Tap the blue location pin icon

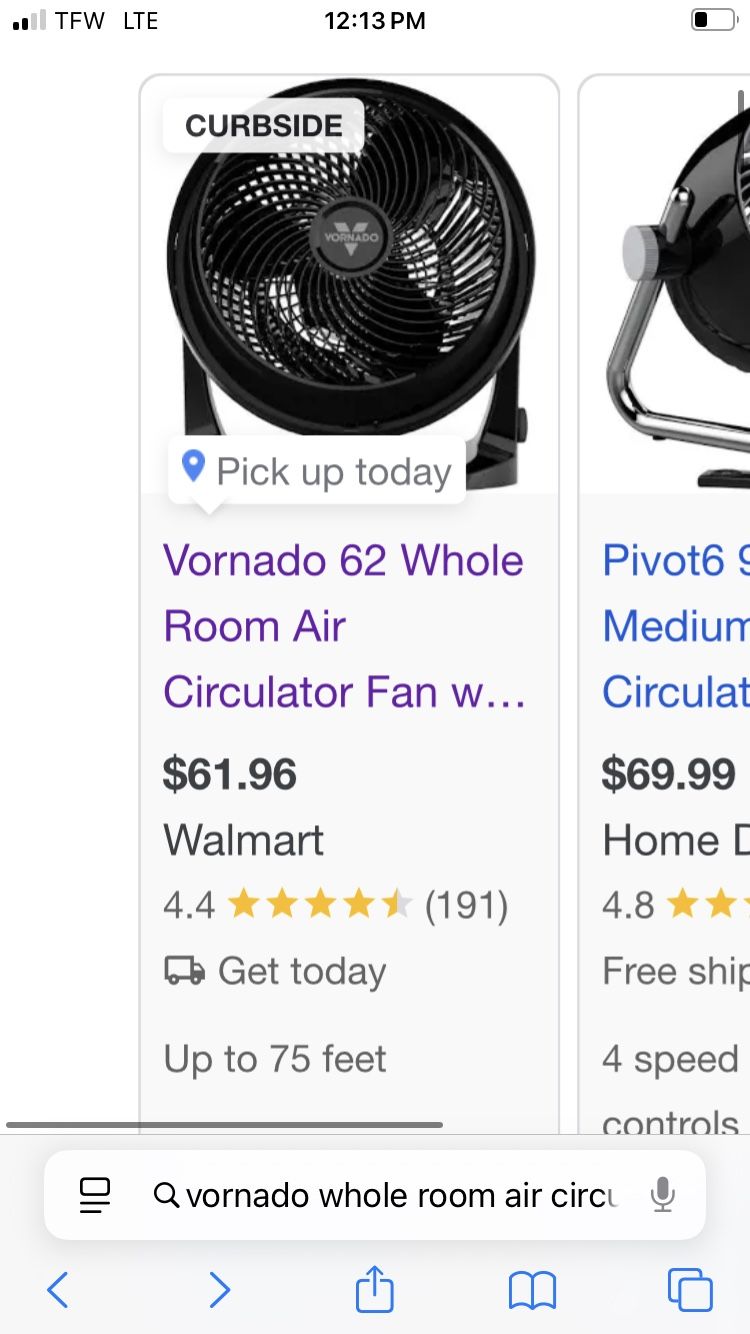(193, 466)
